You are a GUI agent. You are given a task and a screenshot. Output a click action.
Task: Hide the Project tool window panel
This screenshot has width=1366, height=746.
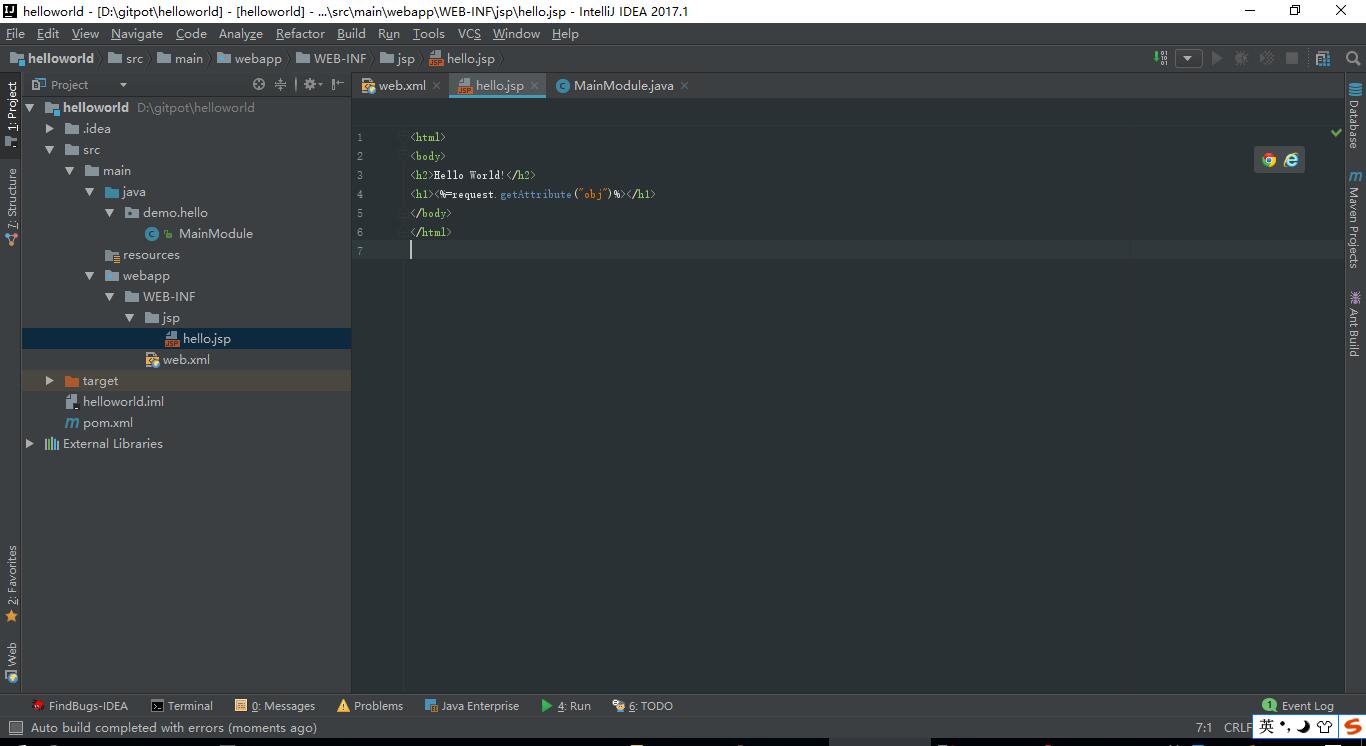(338, 85)
